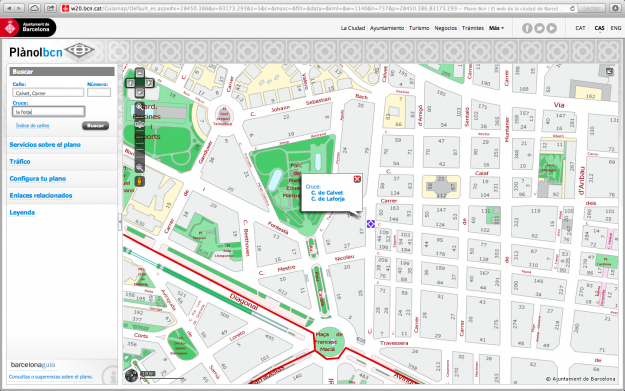Pan the map left with arrow control
The height and width of the screenshot is (391, 625).
click(x=130, y=83)
